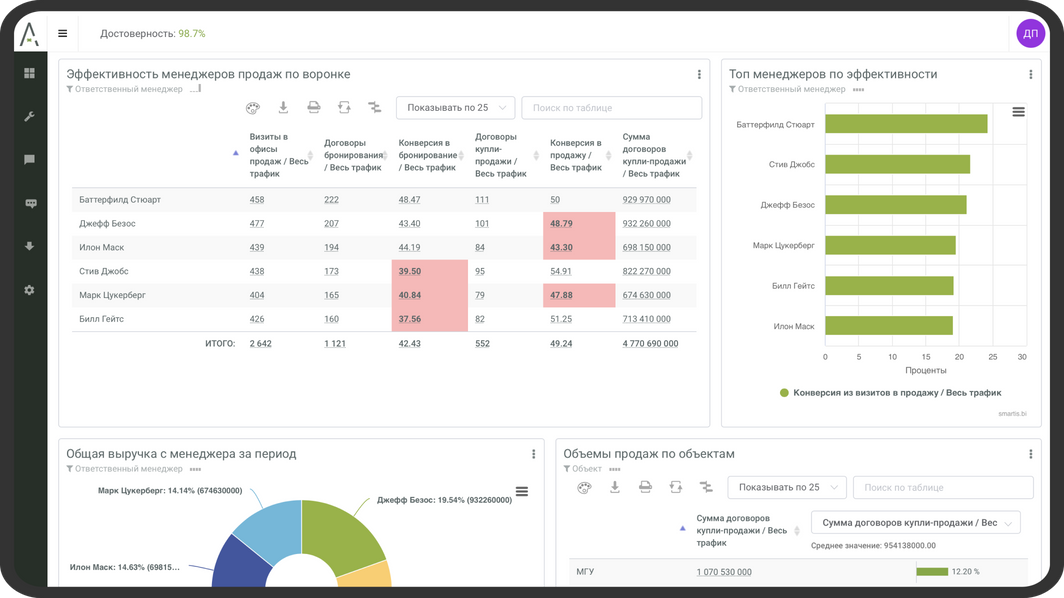Viewport: 1064px width, 598px height.
Task: Click the download icon in 'Объемы продаж по объектам'
Action: (x=615, y=487)
